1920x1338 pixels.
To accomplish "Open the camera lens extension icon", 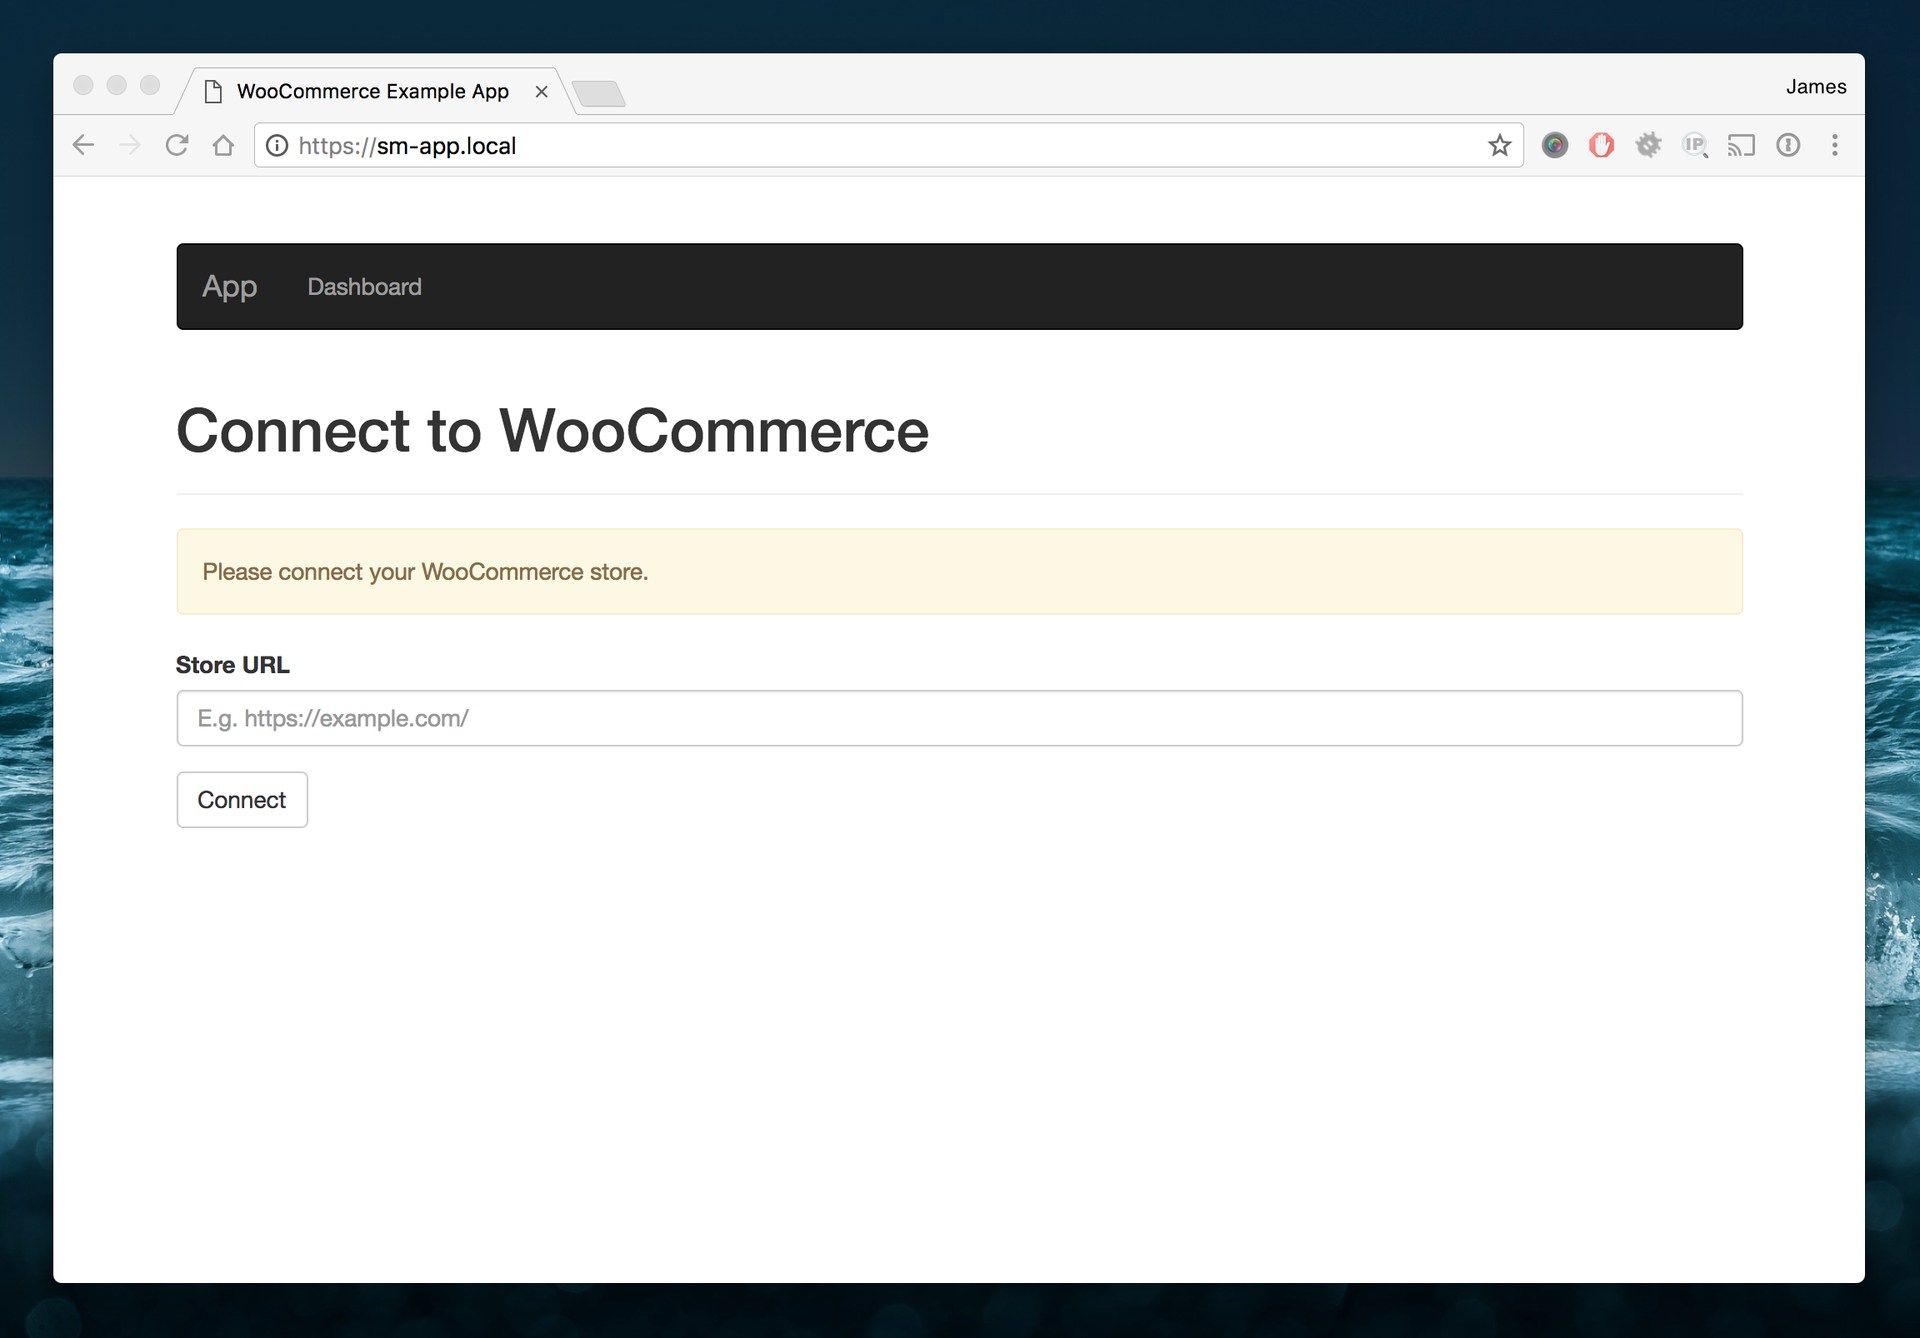I will pyautogui.click(x=1555, y=145).
